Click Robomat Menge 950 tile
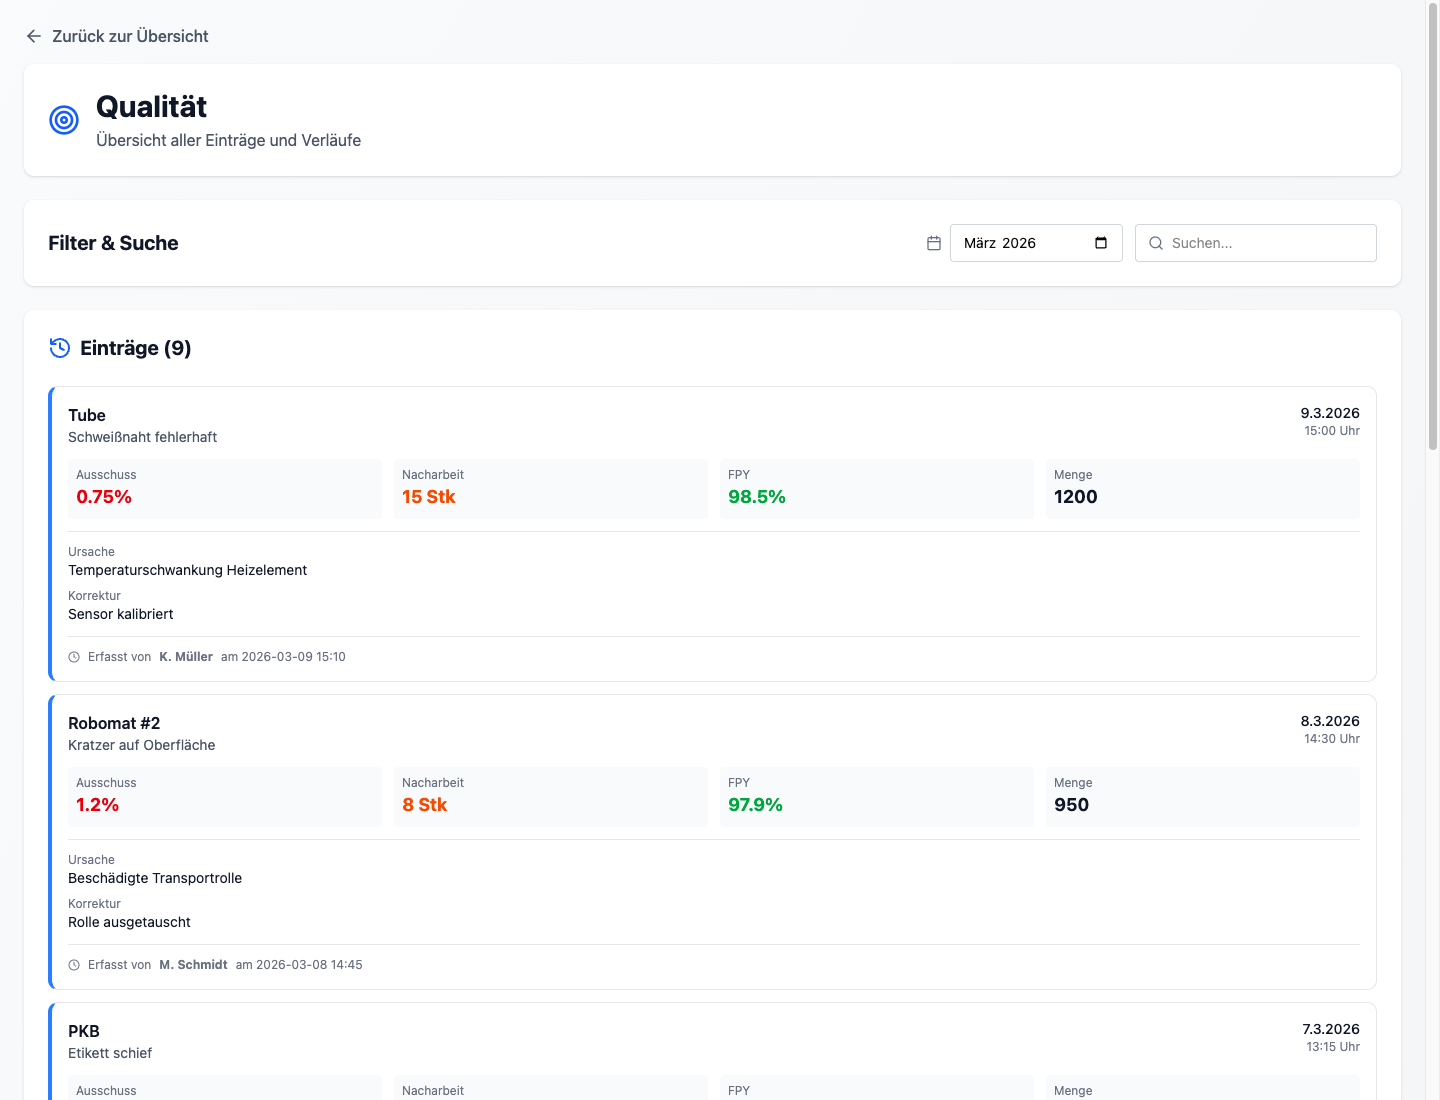This screenshot has height=1100, width=1440. (1202, 796)
